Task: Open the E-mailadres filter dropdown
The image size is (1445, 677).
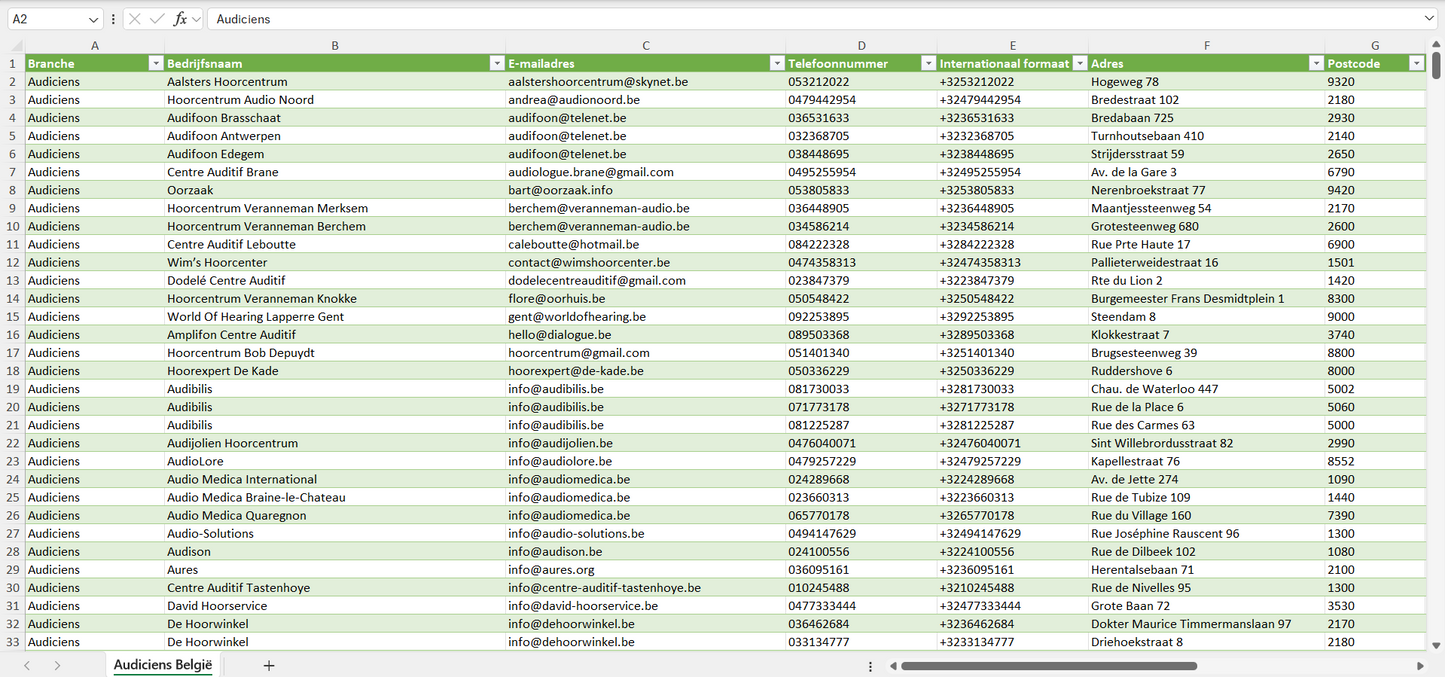Action: coord(776,63)
